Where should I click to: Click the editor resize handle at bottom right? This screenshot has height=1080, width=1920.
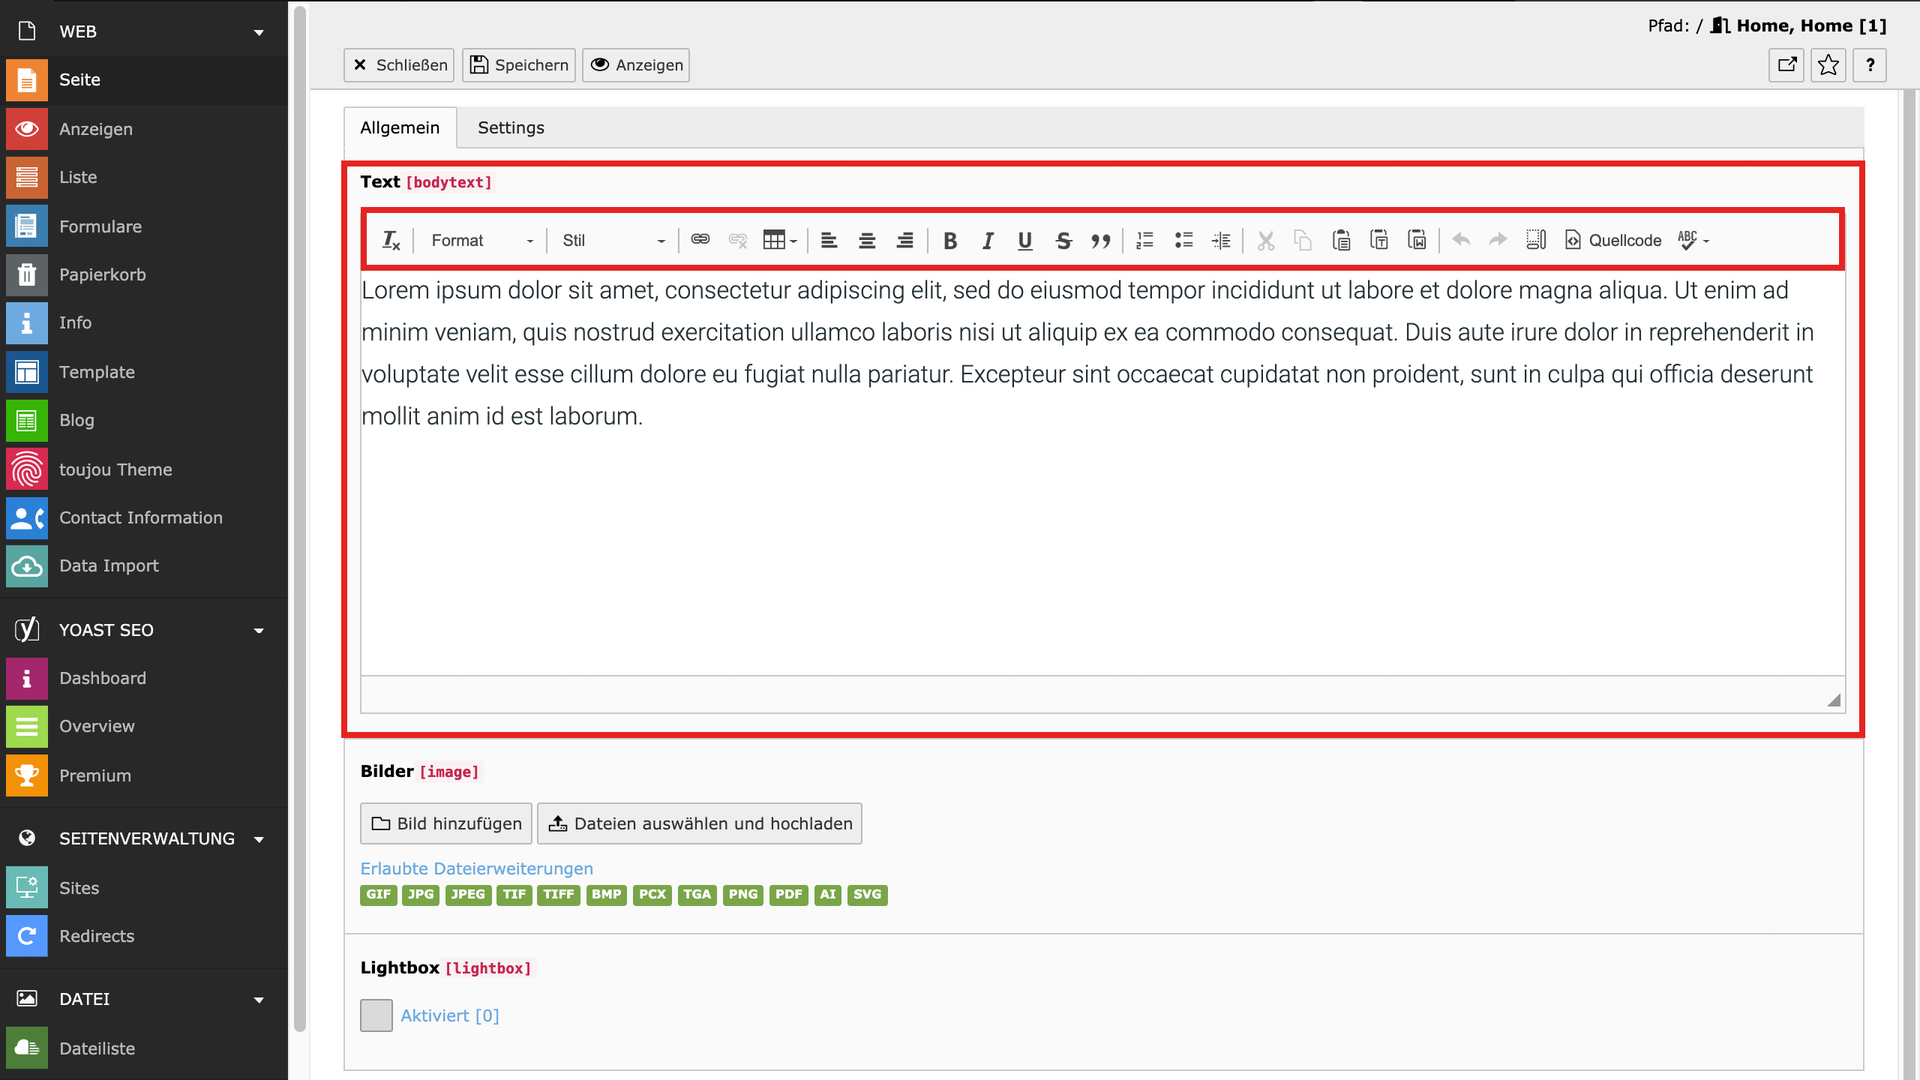tap(1833, 700)
